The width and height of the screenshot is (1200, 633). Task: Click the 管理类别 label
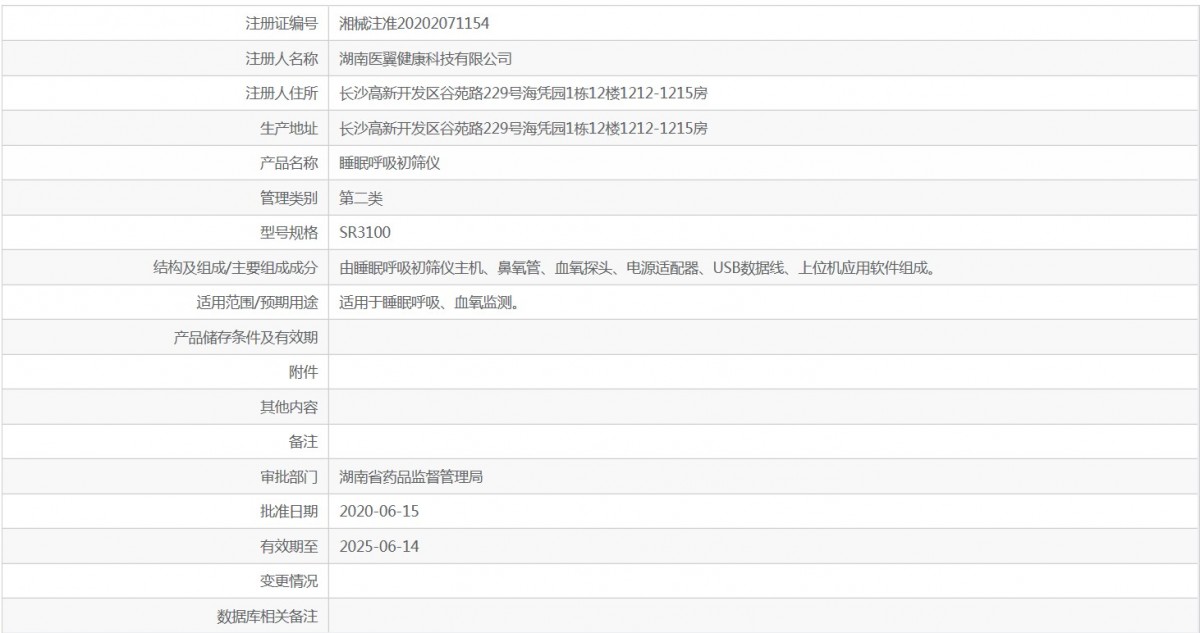tap(289, 197)
